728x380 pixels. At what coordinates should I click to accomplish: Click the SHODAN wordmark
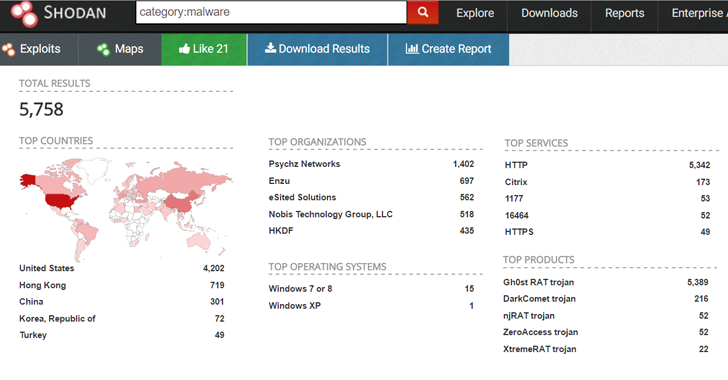tap(75, 13)
